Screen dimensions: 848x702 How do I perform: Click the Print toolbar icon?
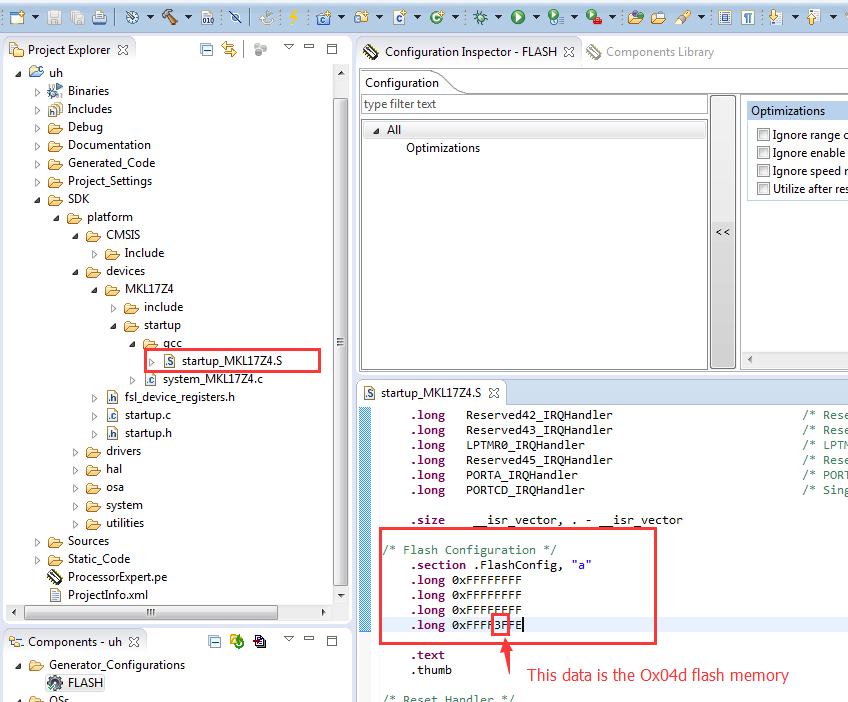pos(99,17)
